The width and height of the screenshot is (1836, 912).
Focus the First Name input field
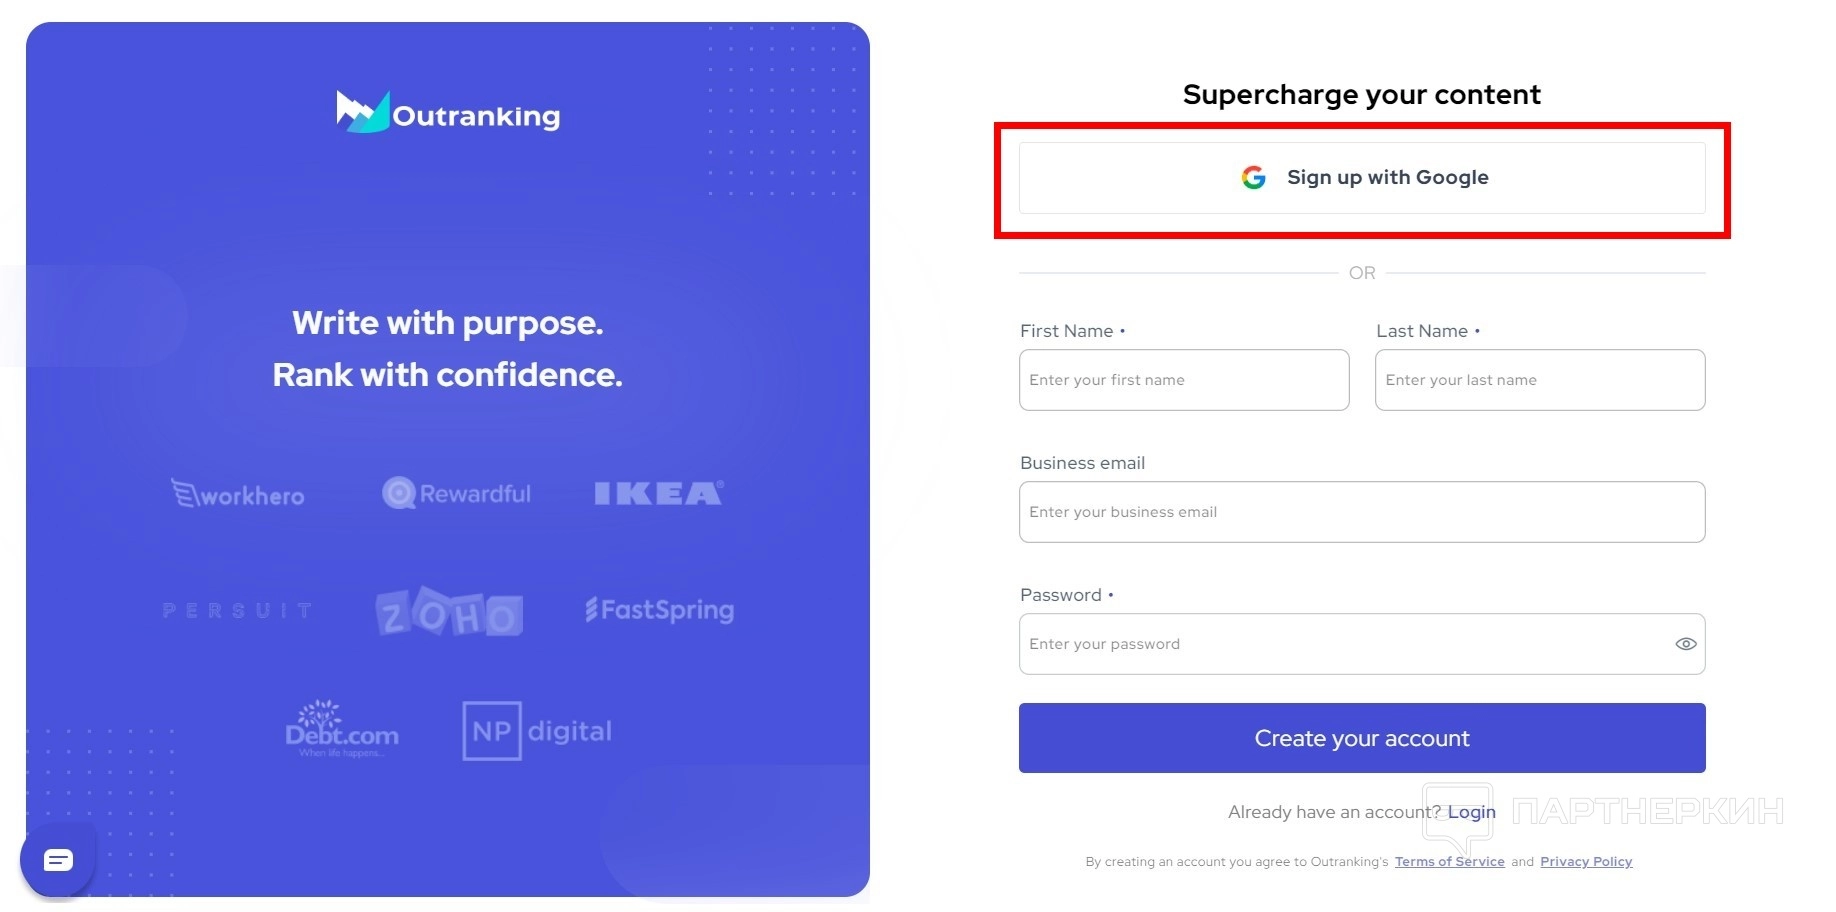click(1184, 380)
